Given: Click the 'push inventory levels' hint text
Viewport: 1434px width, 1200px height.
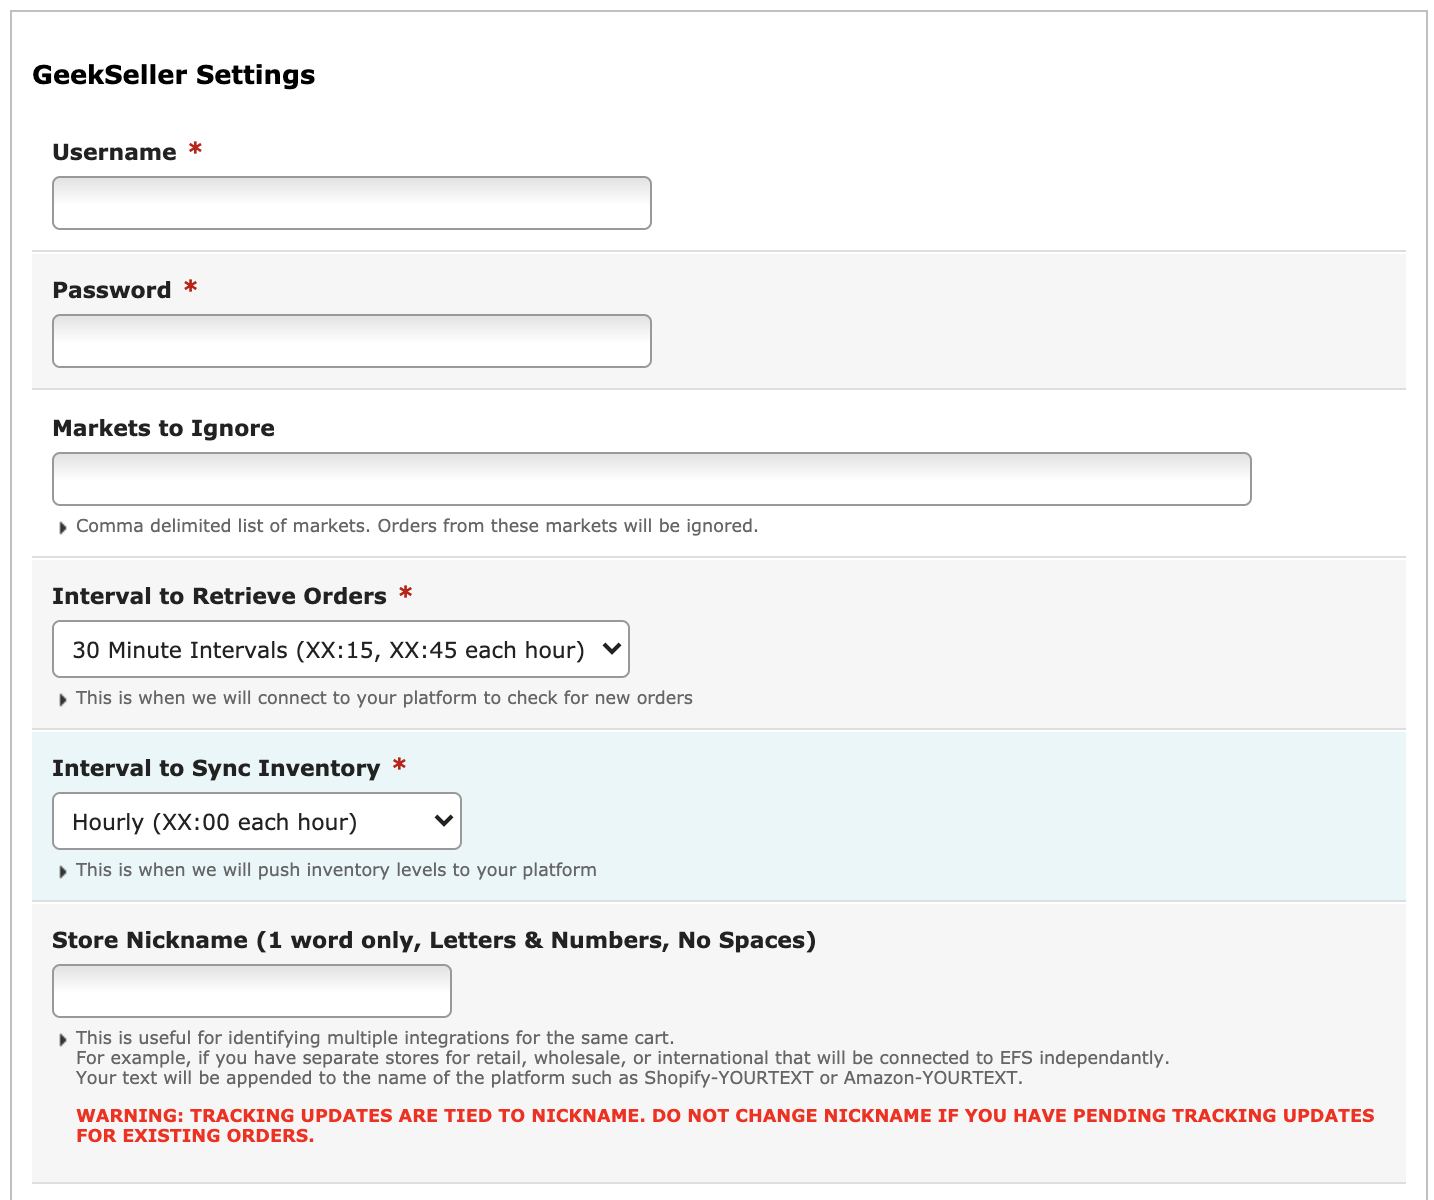Looking at the screenshot, I should click(336, 870).
